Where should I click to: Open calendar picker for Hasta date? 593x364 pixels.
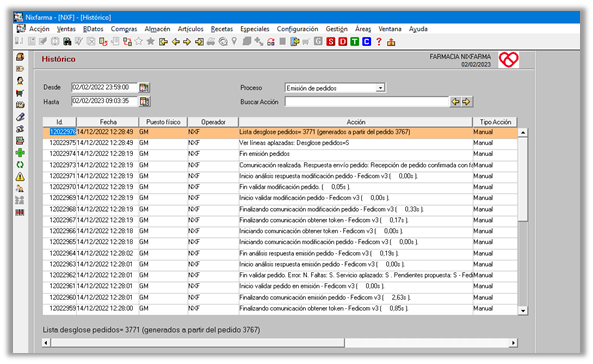[144, 101]
